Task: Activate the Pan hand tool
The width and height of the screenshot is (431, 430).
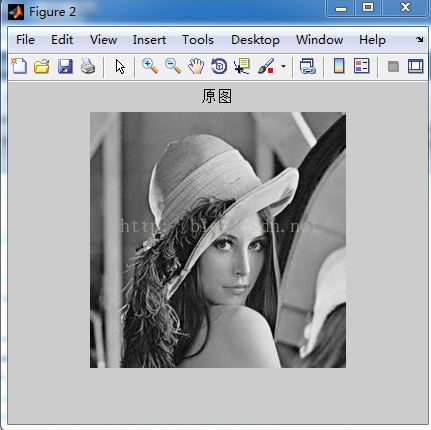Action: [196, 66]
